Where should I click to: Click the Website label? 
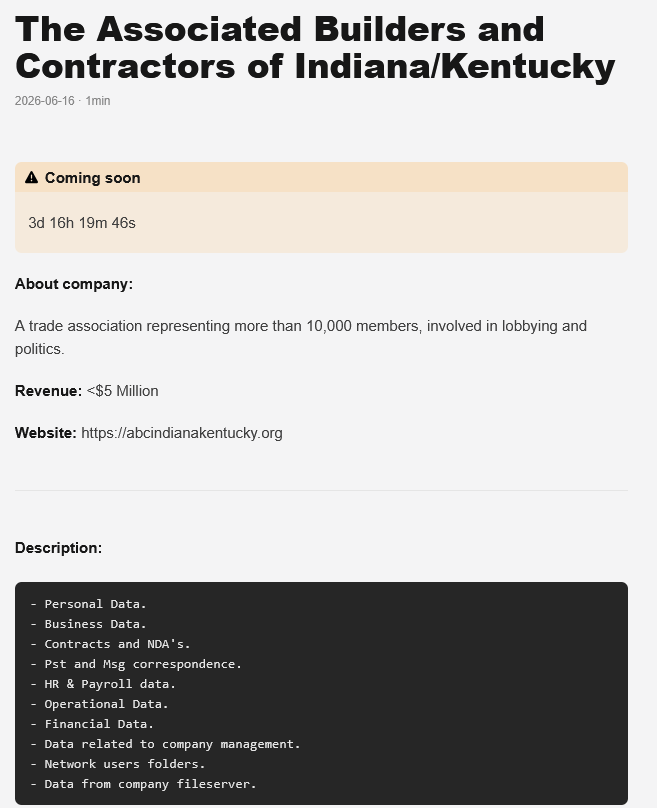coord(46,433)
